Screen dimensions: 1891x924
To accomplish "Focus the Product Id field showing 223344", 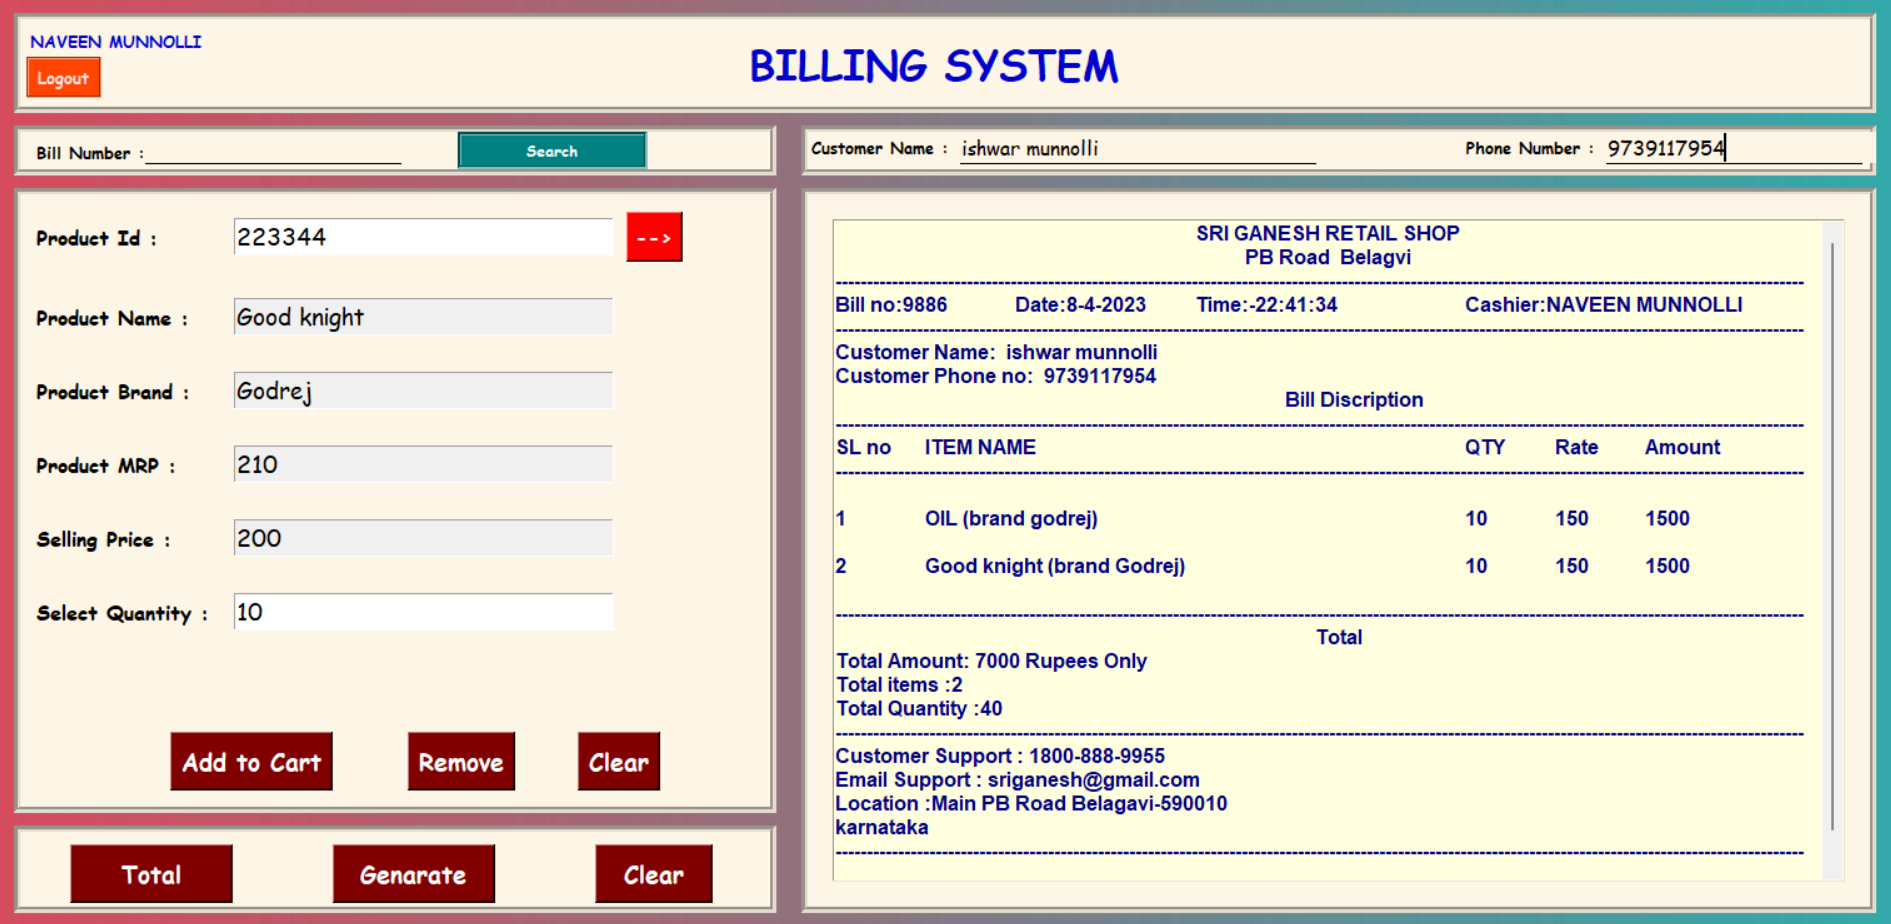I will (423, 237).
